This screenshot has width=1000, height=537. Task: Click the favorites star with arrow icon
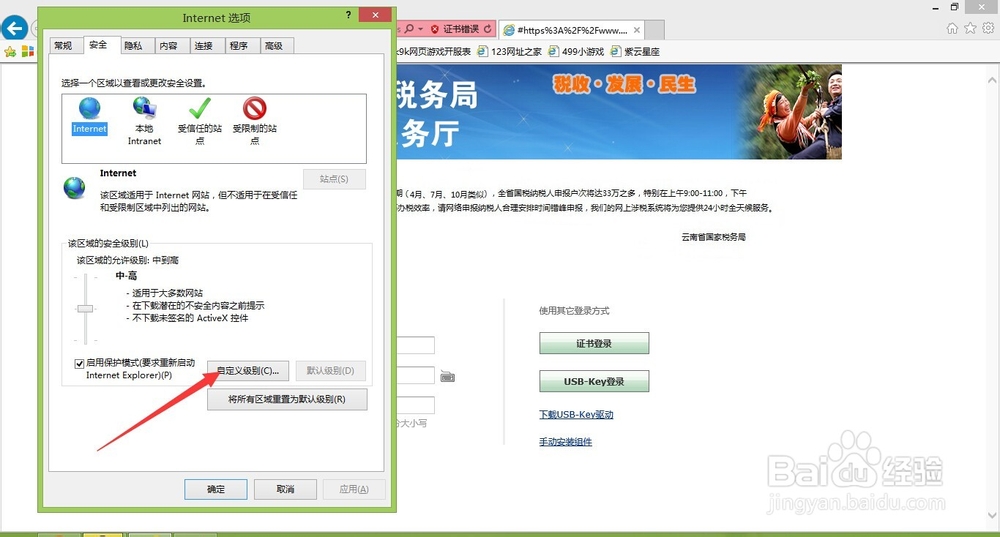pos(10,52)
